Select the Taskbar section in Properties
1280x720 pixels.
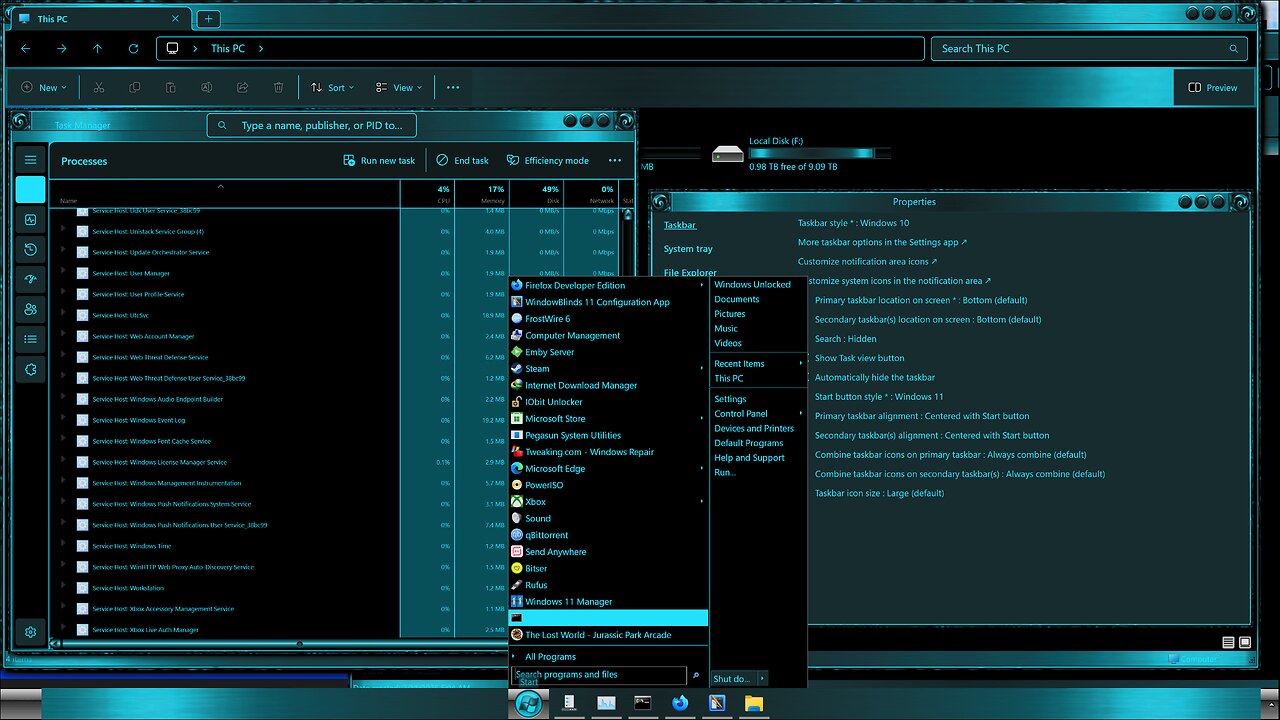(680, 225)
